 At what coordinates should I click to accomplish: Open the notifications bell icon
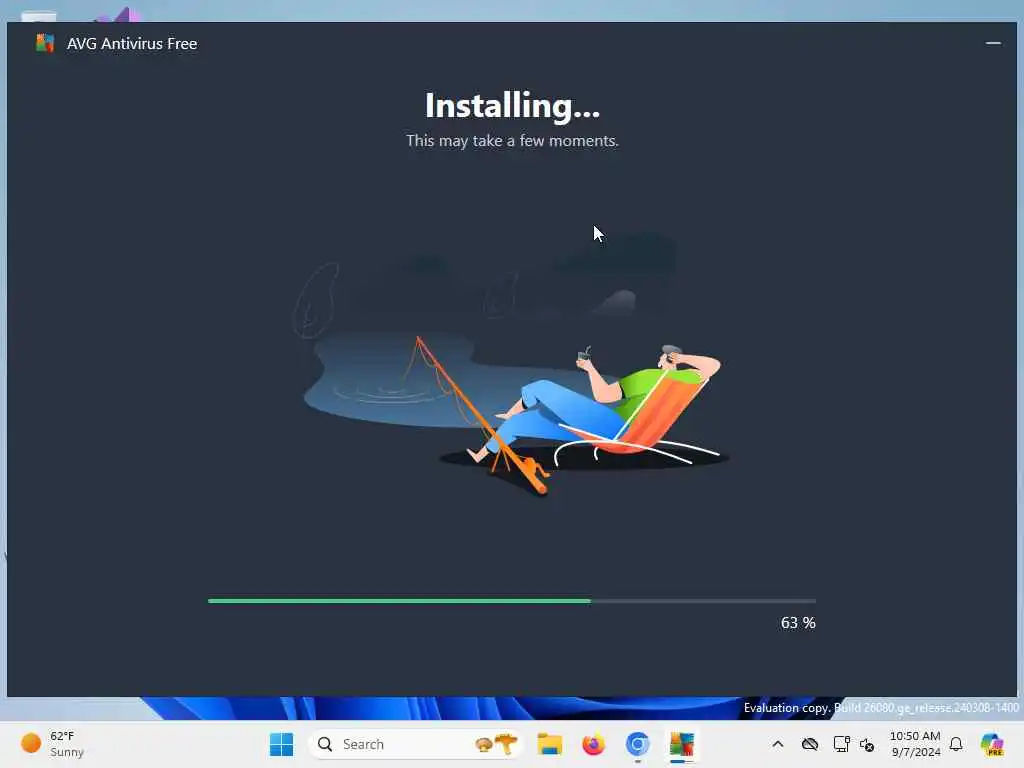[x=956, y=744]
